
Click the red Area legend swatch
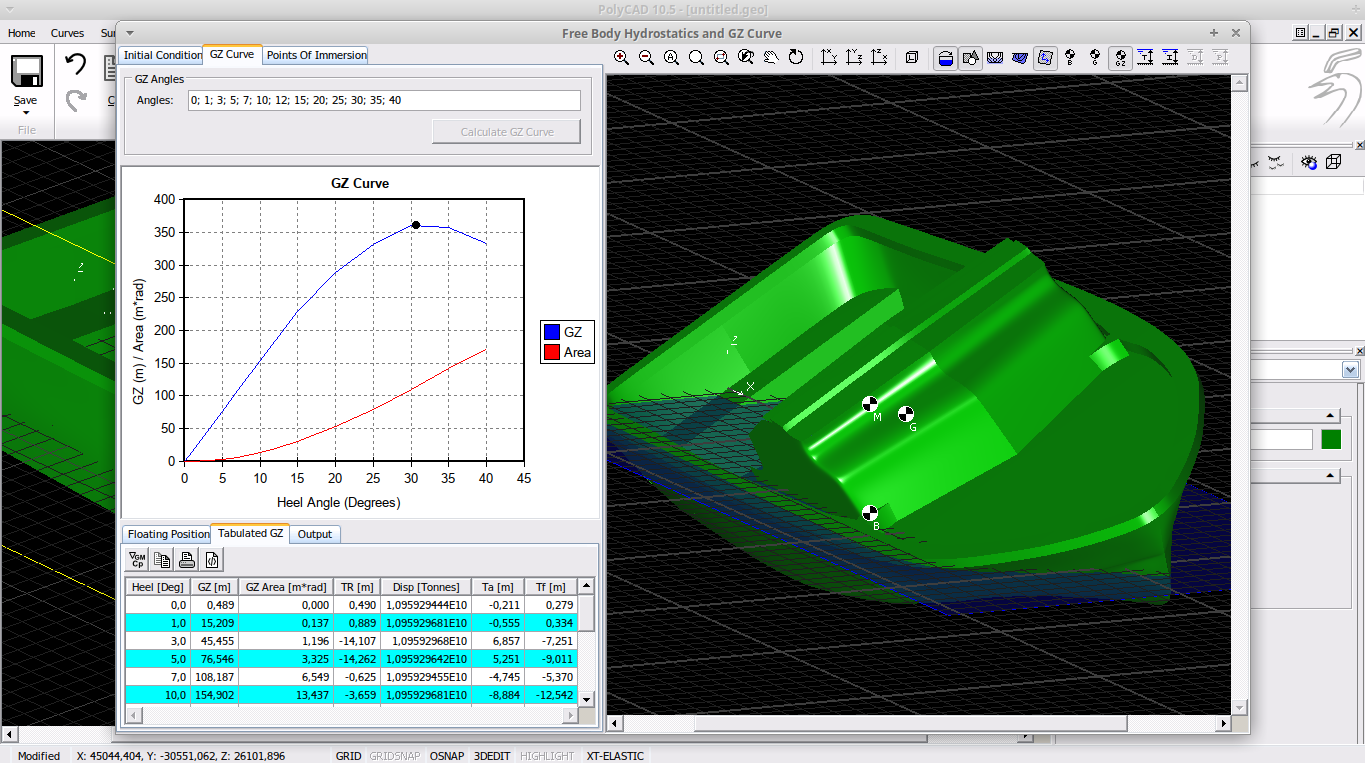(x=550, y=352)
